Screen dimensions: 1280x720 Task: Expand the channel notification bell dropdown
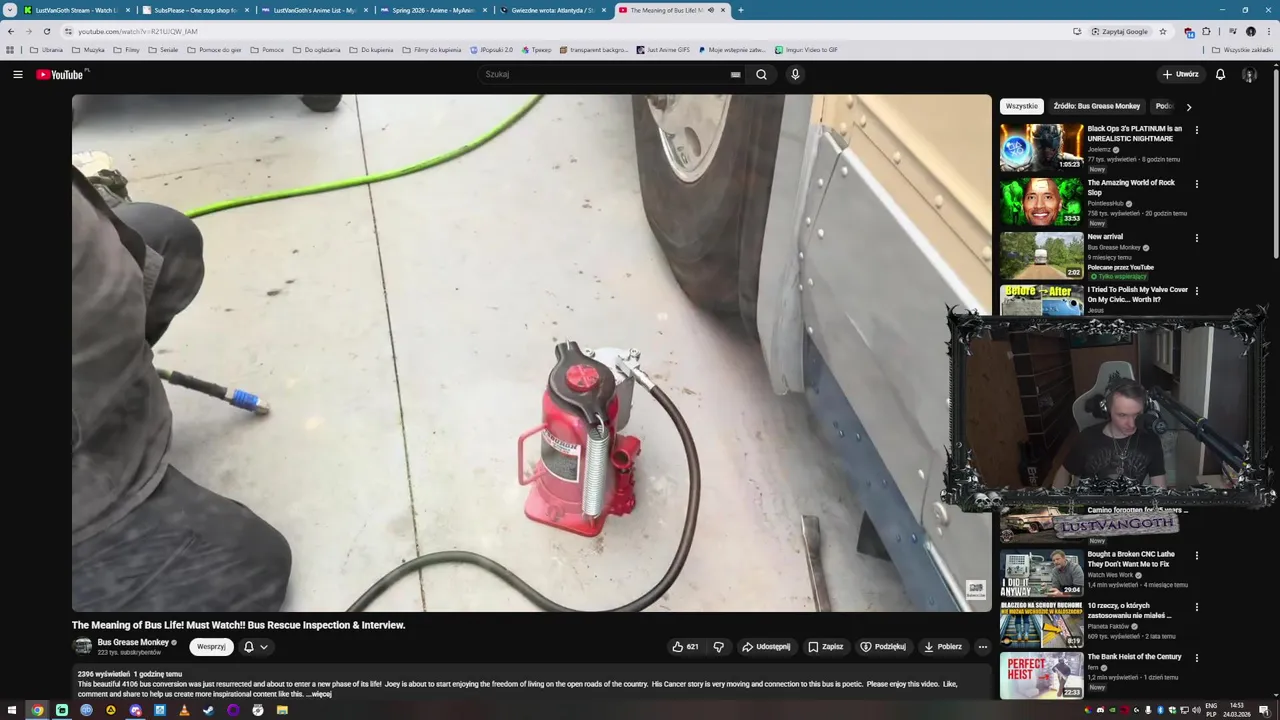256,647
